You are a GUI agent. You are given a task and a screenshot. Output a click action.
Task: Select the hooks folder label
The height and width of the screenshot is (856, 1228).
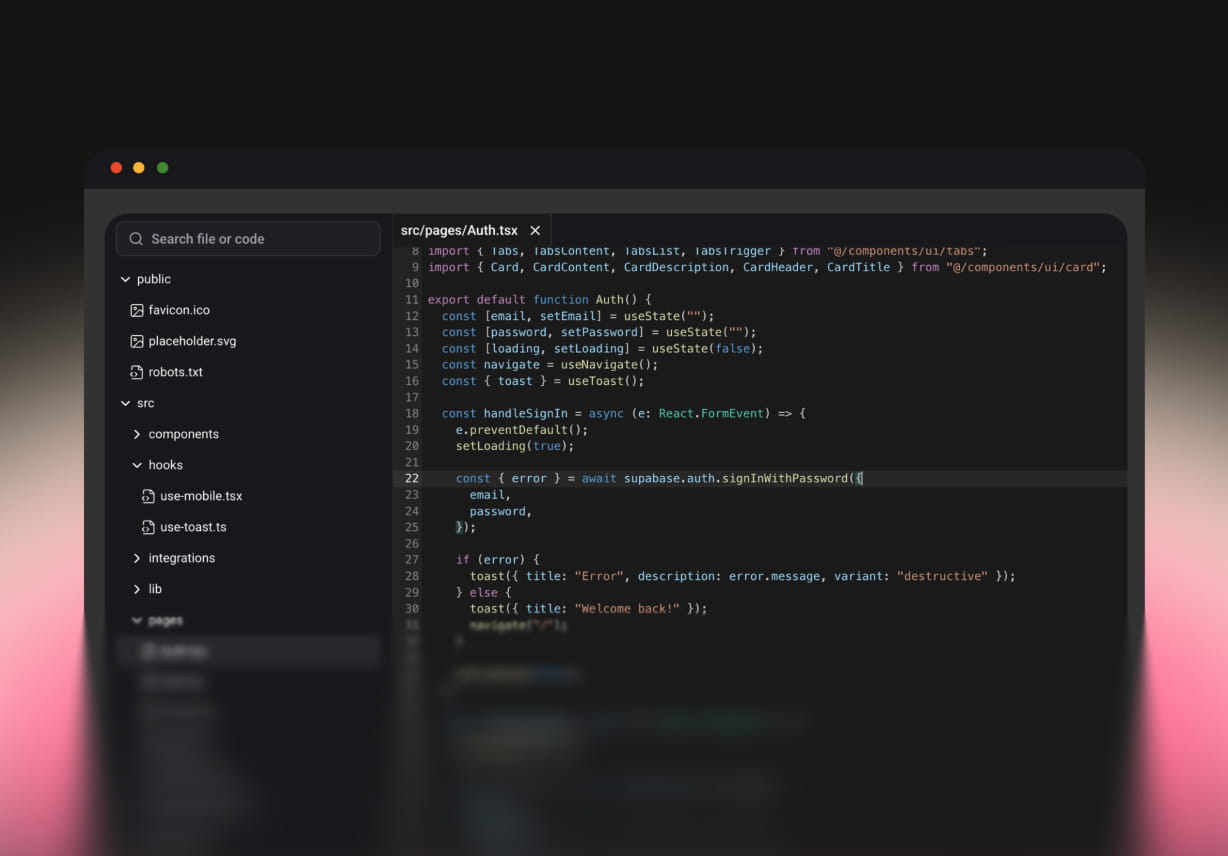[166, 465]
